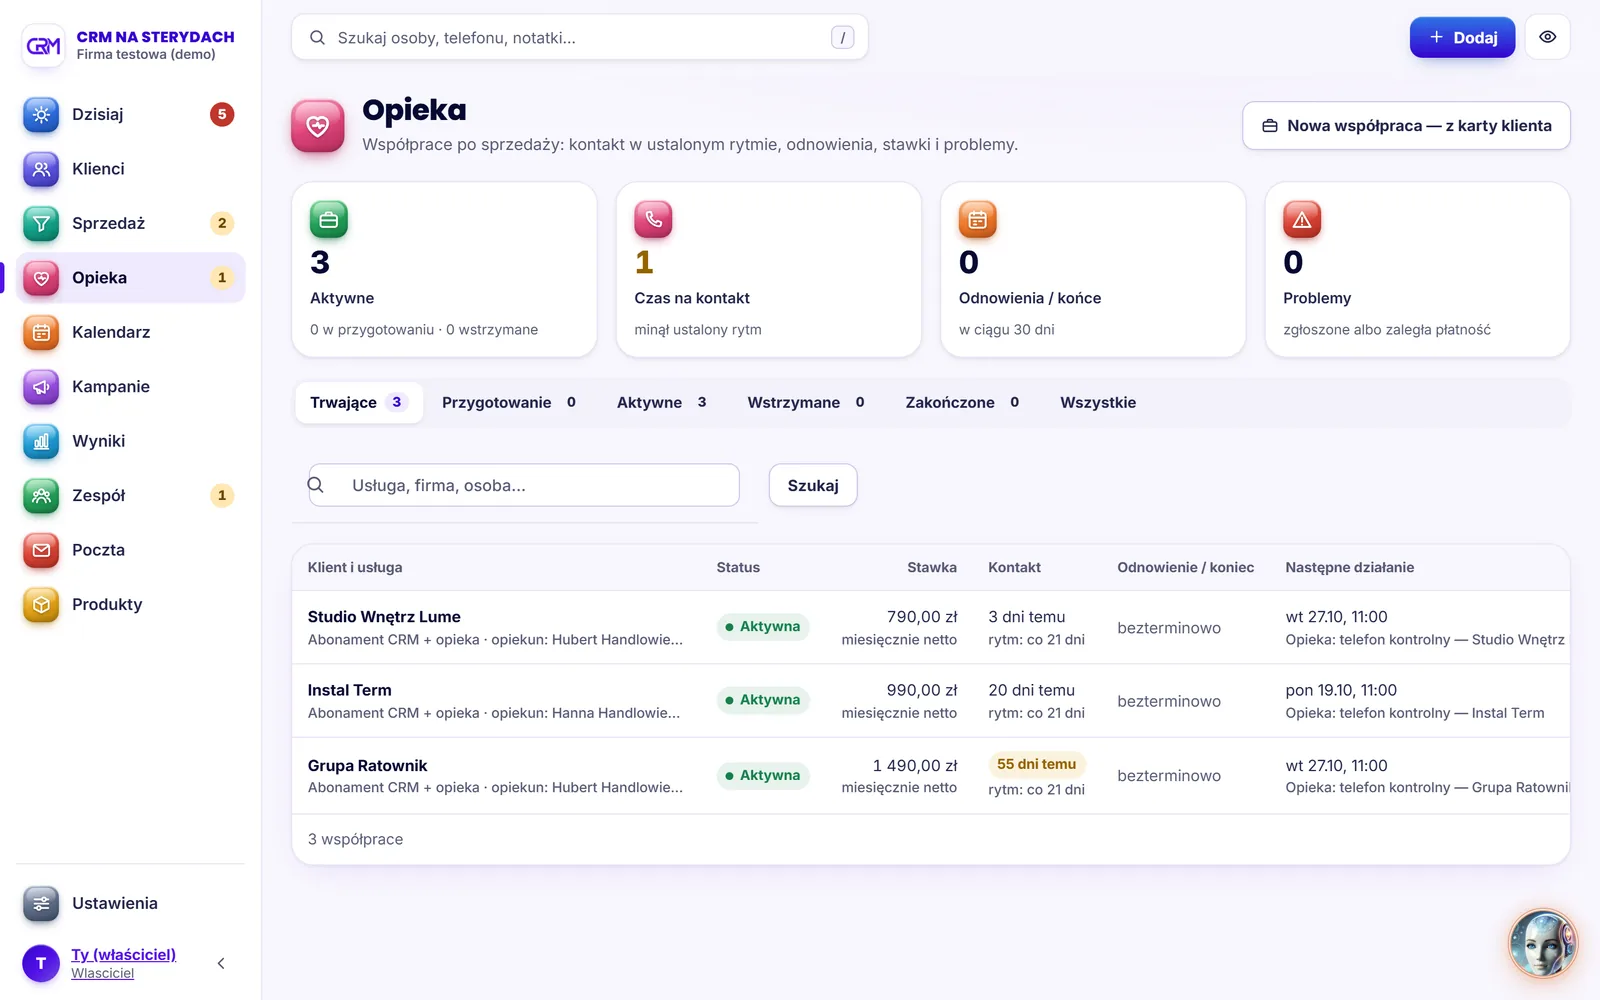Image resolution: width=1600 pixels, height=1000 pixels.
Task: Open the Studio Wnętrz Lume row
Action: (x=931, y=628)
